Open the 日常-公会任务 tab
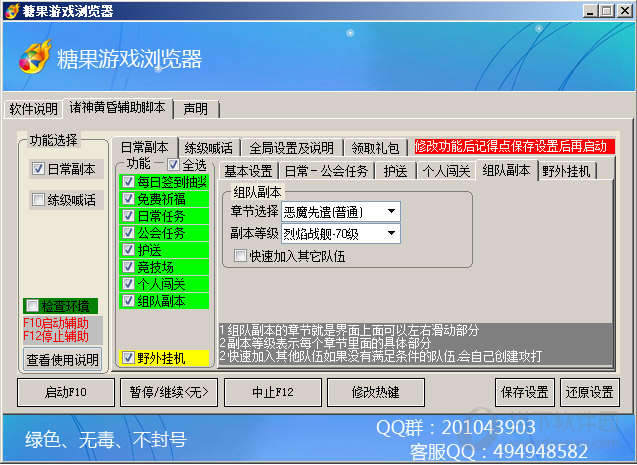 [x=327, y=171]
